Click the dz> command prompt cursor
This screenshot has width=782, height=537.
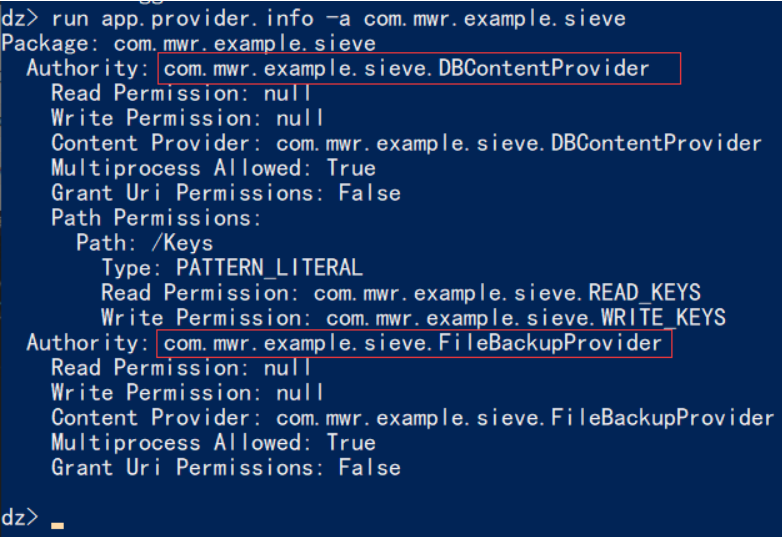point(57,525)
